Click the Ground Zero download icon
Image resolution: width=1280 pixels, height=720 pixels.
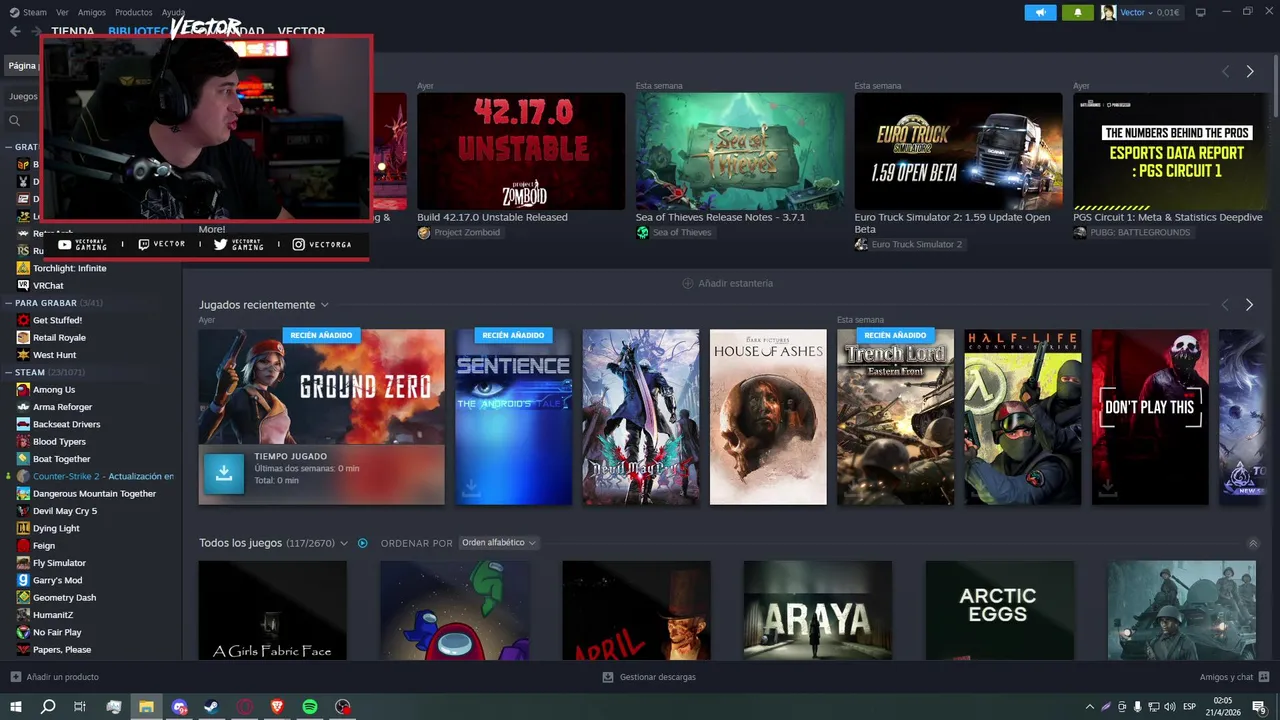pos(224,474)
